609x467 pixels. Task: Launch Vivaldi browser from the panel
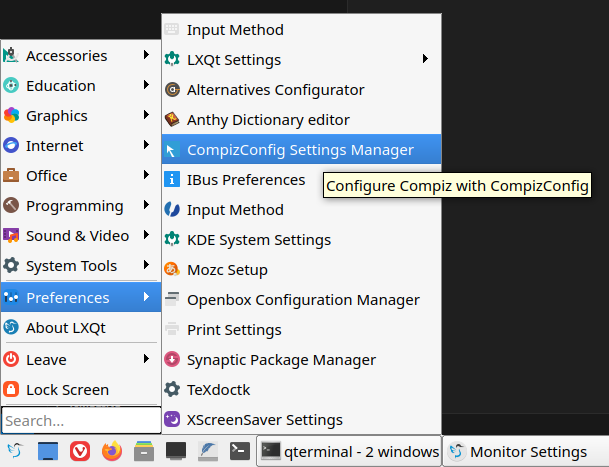(x=80, y=451)
